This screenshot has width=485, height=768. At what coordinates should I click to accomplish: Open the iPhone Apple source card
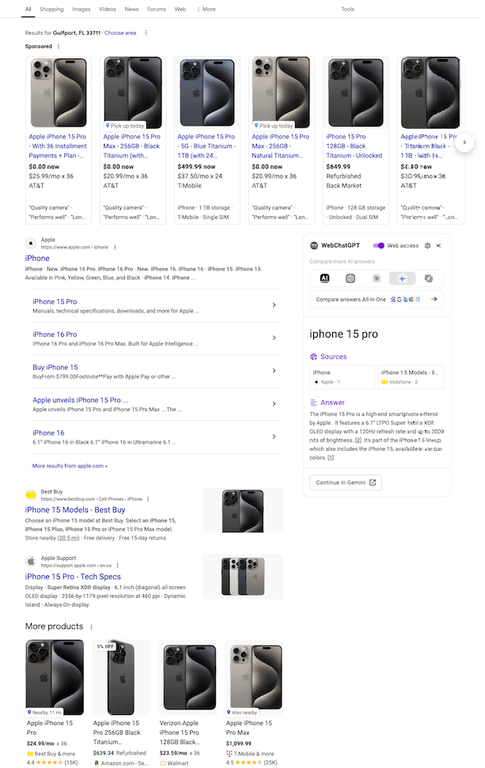342,377
